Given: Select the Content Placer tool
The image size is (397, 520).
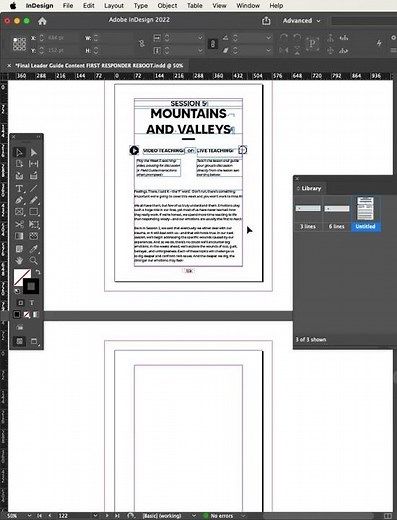Looking at the screenshot, I should click(34, 175).
